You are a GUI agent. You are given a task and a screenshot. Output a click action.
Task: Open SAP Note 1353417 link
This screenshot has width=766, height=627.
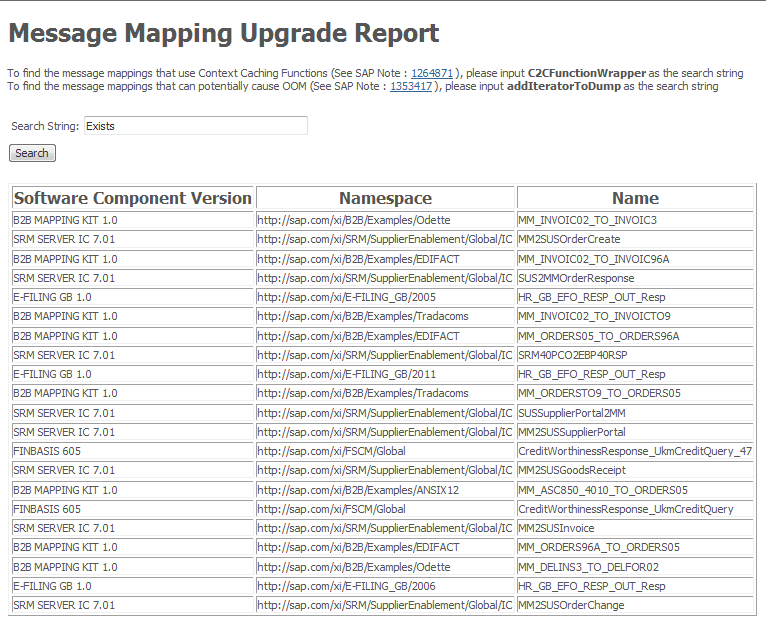coord(411,86)
